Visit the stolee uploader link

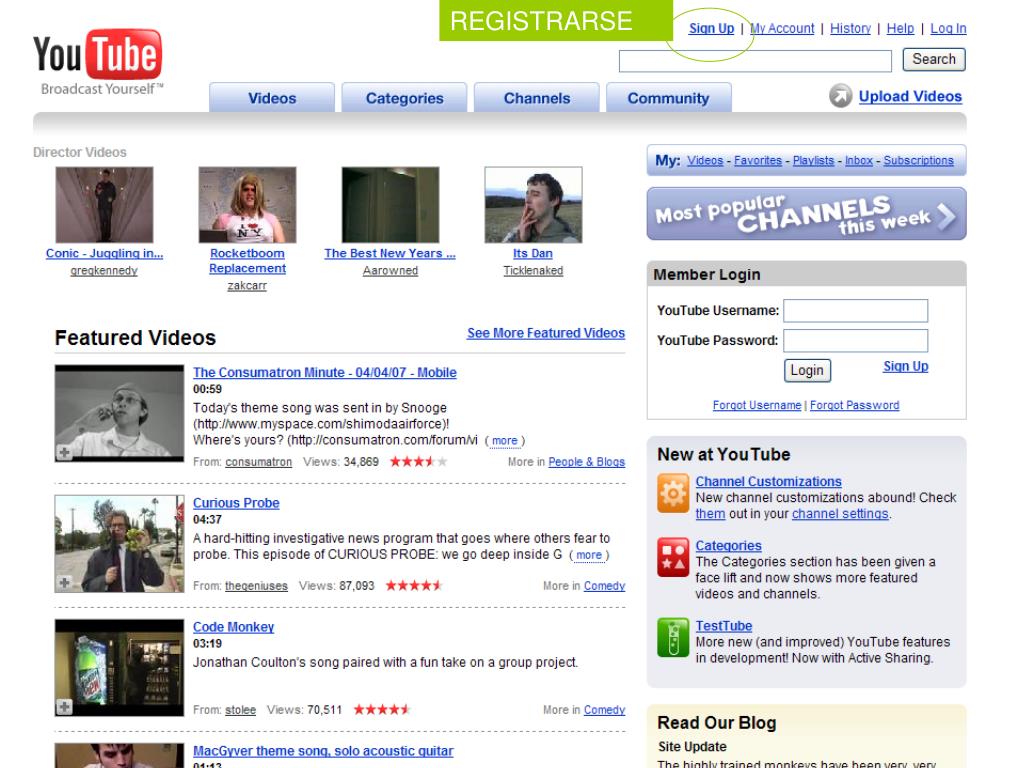(240, 710)
